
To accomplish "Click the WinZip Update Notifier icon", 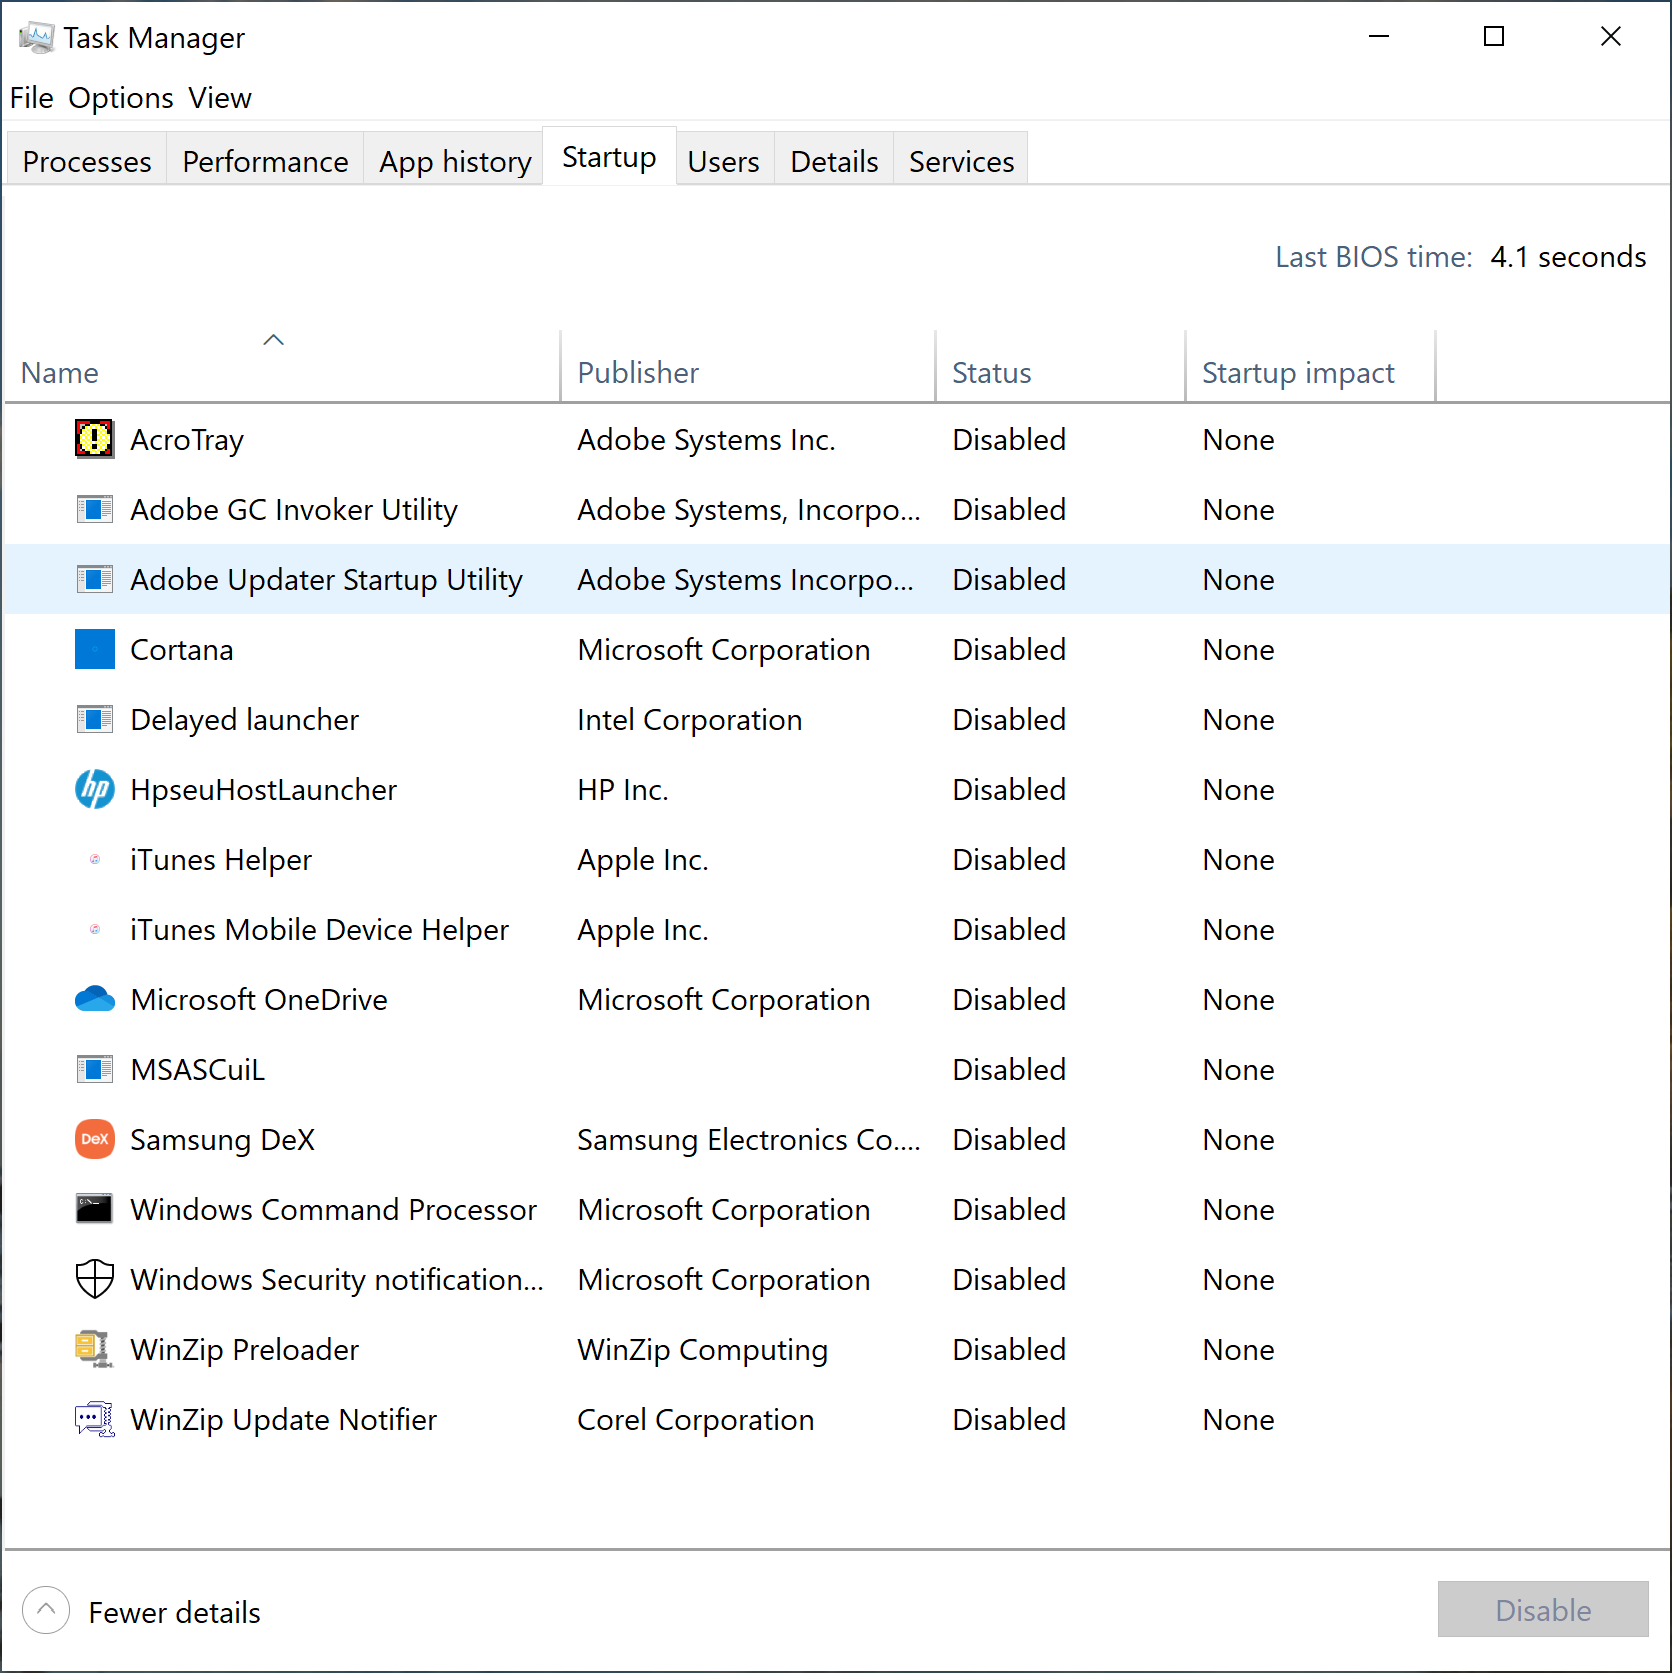I will pos(94,1419).
